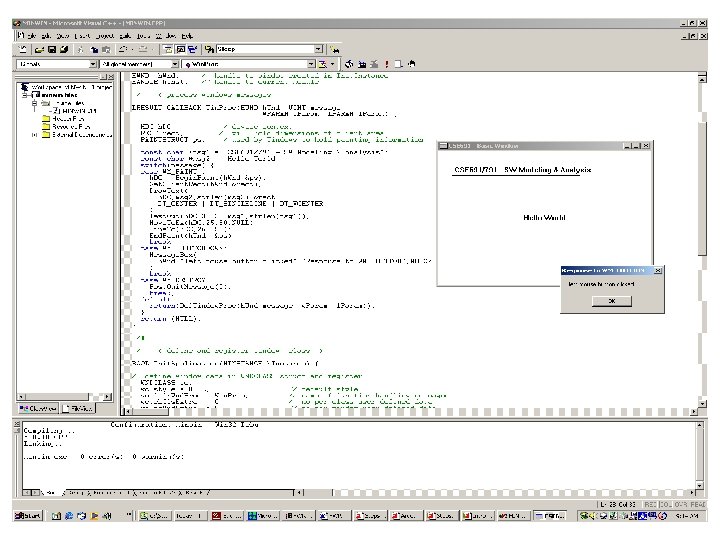The height and width of the screenshot is (540, 720).
Task: Open the WizardBar actions dropdown arrow
Action: pos(332,64)
